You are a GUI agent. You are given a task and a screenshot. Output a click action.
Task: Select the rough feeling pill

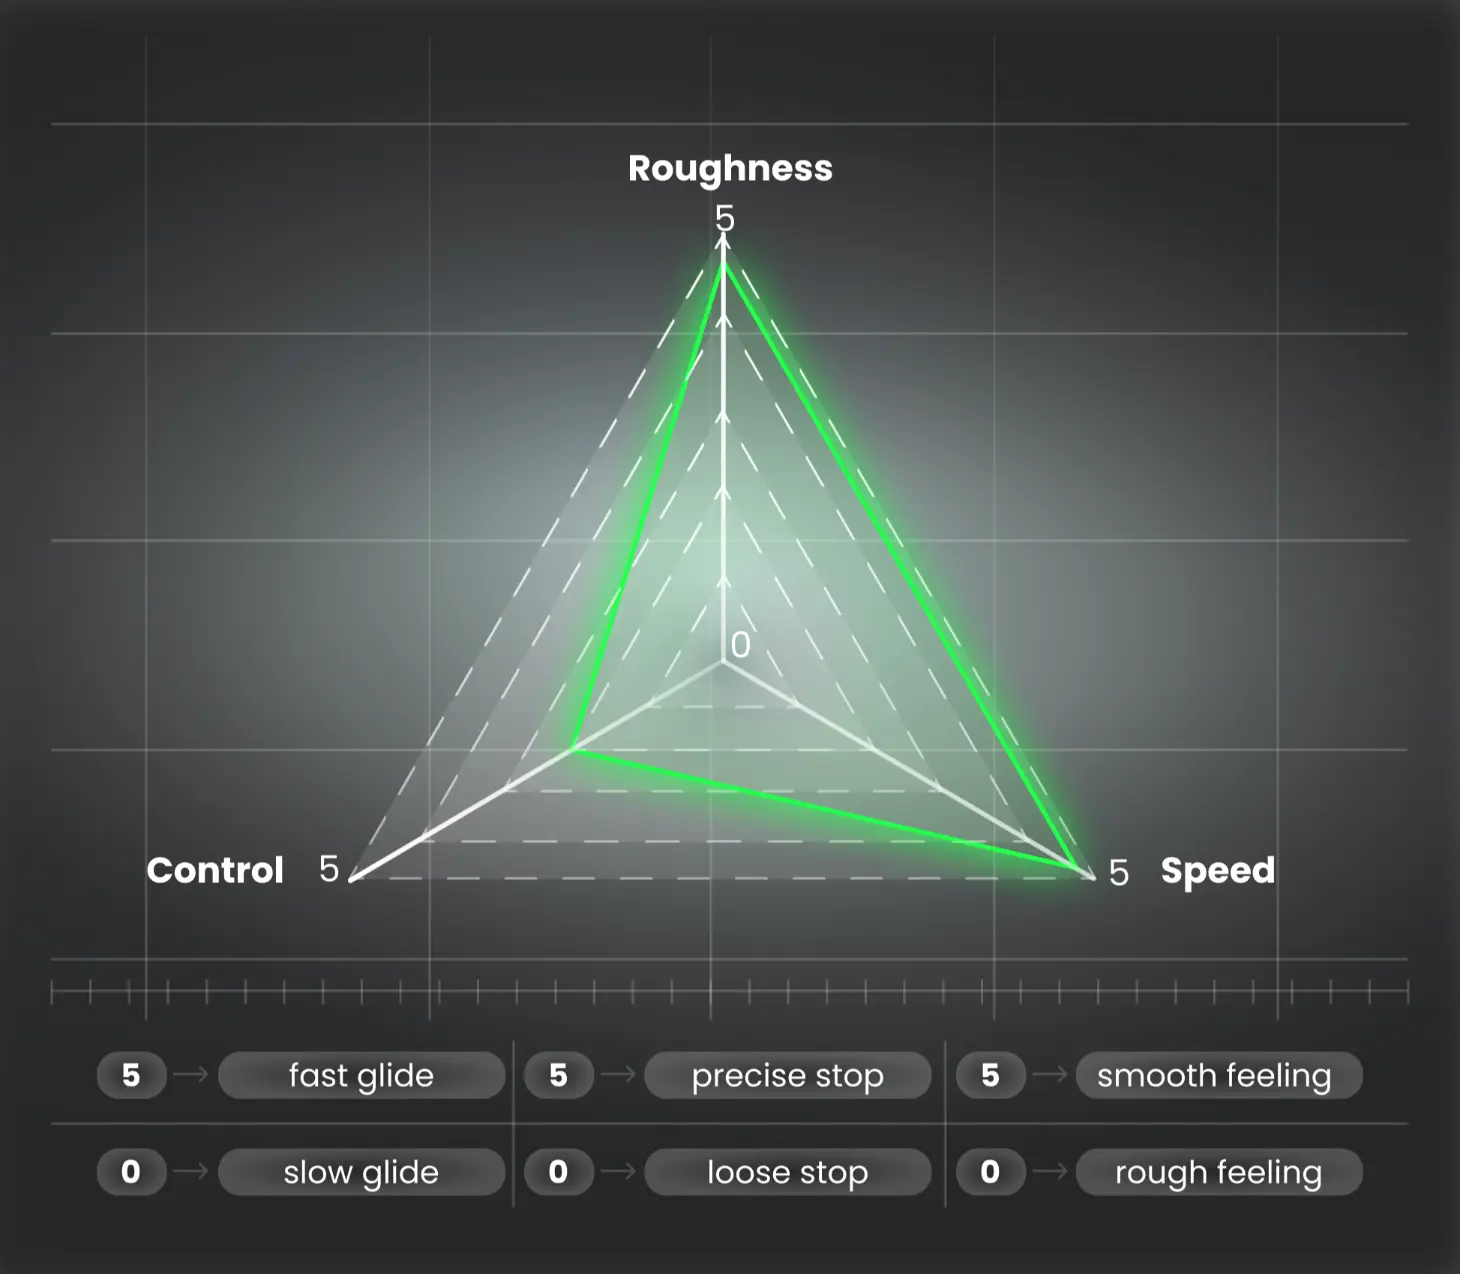(1218, 1171)
